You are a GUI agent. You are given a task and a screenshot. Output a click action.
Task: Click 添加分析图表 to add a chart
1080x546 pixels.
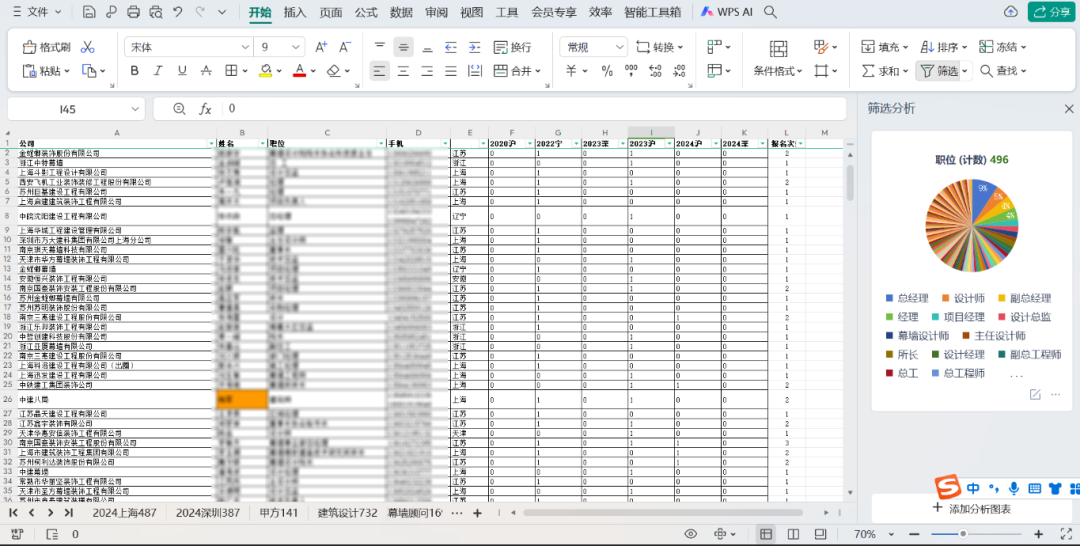click(970, 509)
